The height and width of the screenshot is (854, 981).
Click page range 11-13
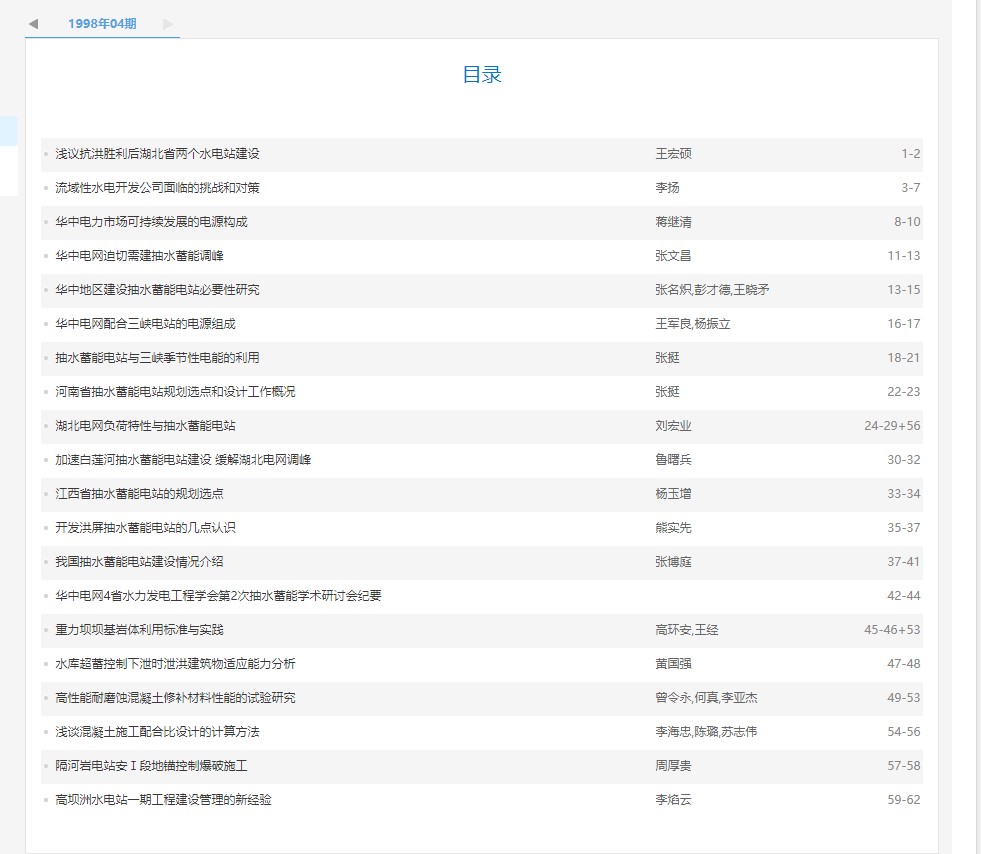[x=904, y=256]
